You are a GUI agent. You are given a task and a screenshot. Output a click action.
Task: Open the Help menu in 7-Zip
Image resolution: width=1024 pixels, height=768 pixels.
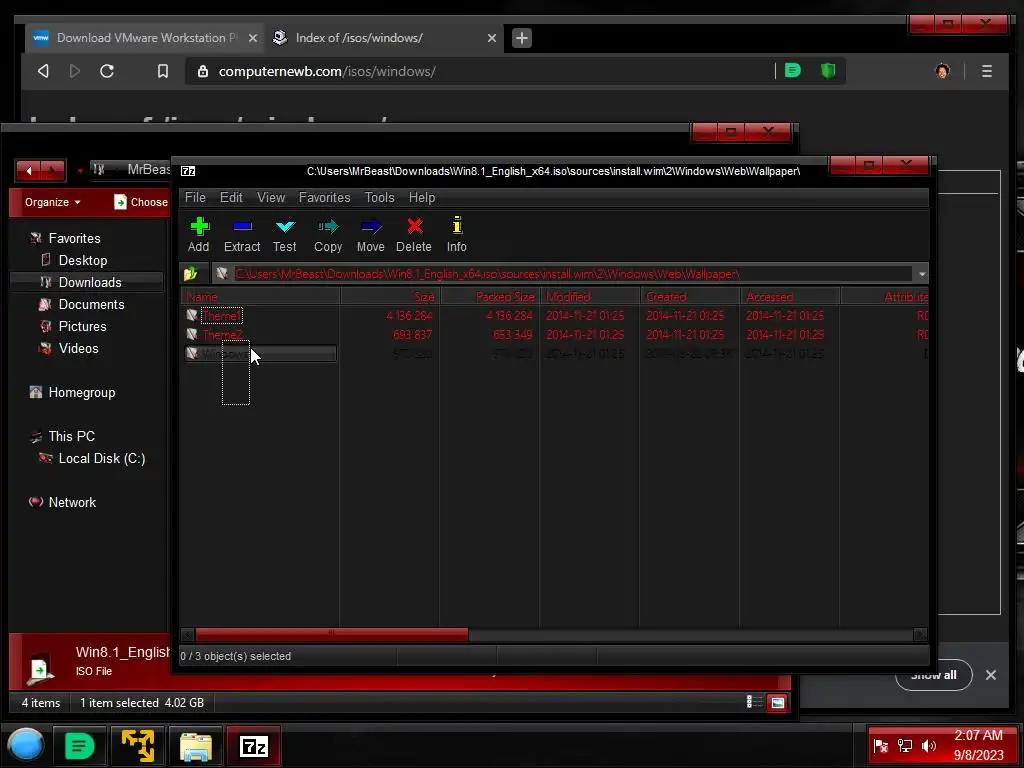[x=422, y=197]
